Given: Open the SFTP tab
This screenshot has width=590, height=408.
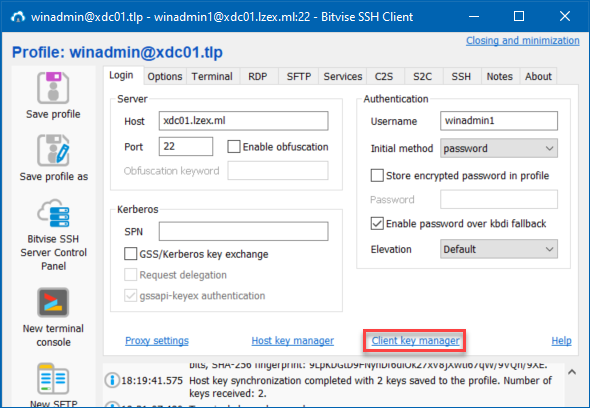Looking at the screenshot, I should click(299, 76).
